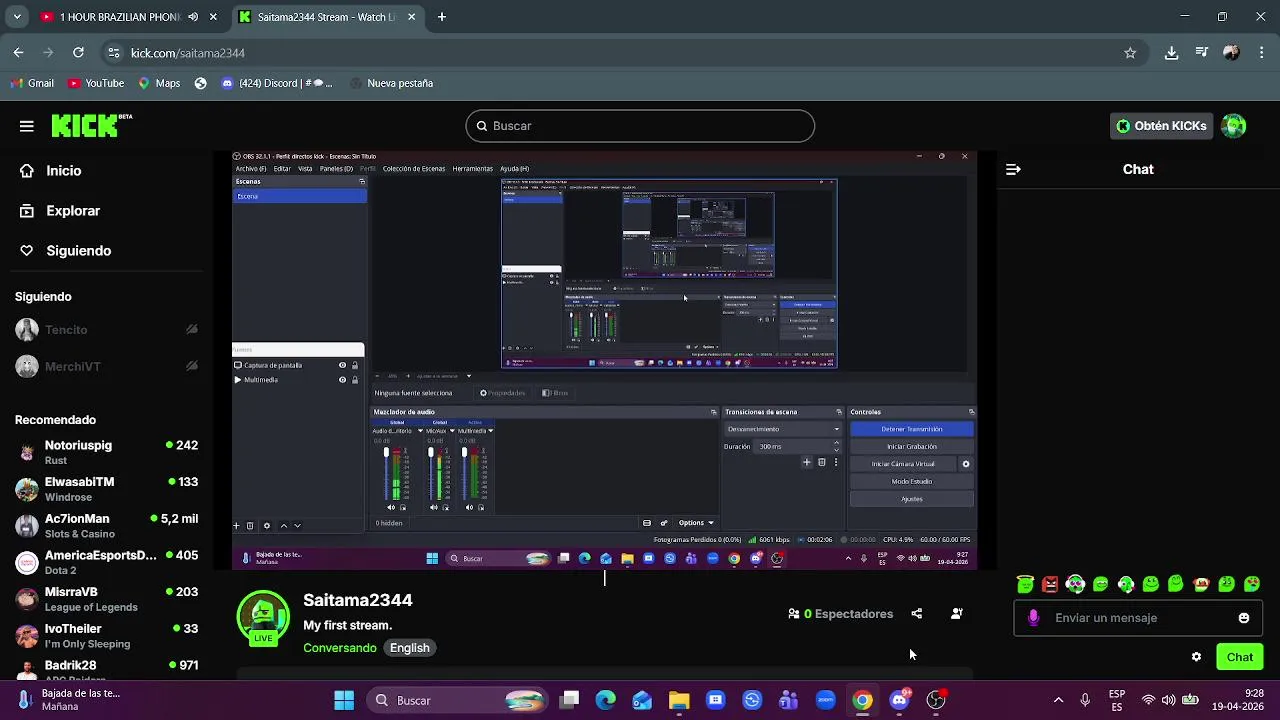
Task: Mute the YouTube phonk tab
Action: click(x=193, y=17)
